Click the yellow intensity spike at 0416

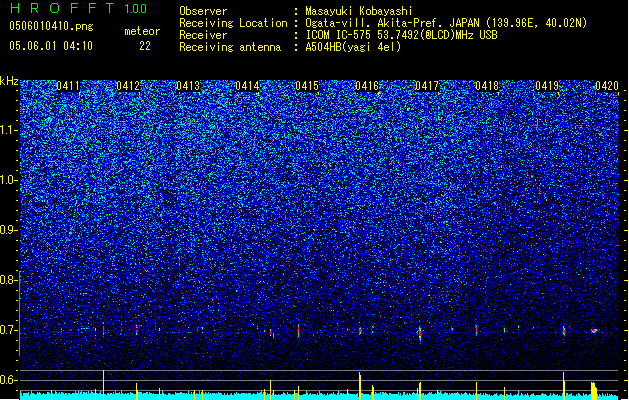360,386
